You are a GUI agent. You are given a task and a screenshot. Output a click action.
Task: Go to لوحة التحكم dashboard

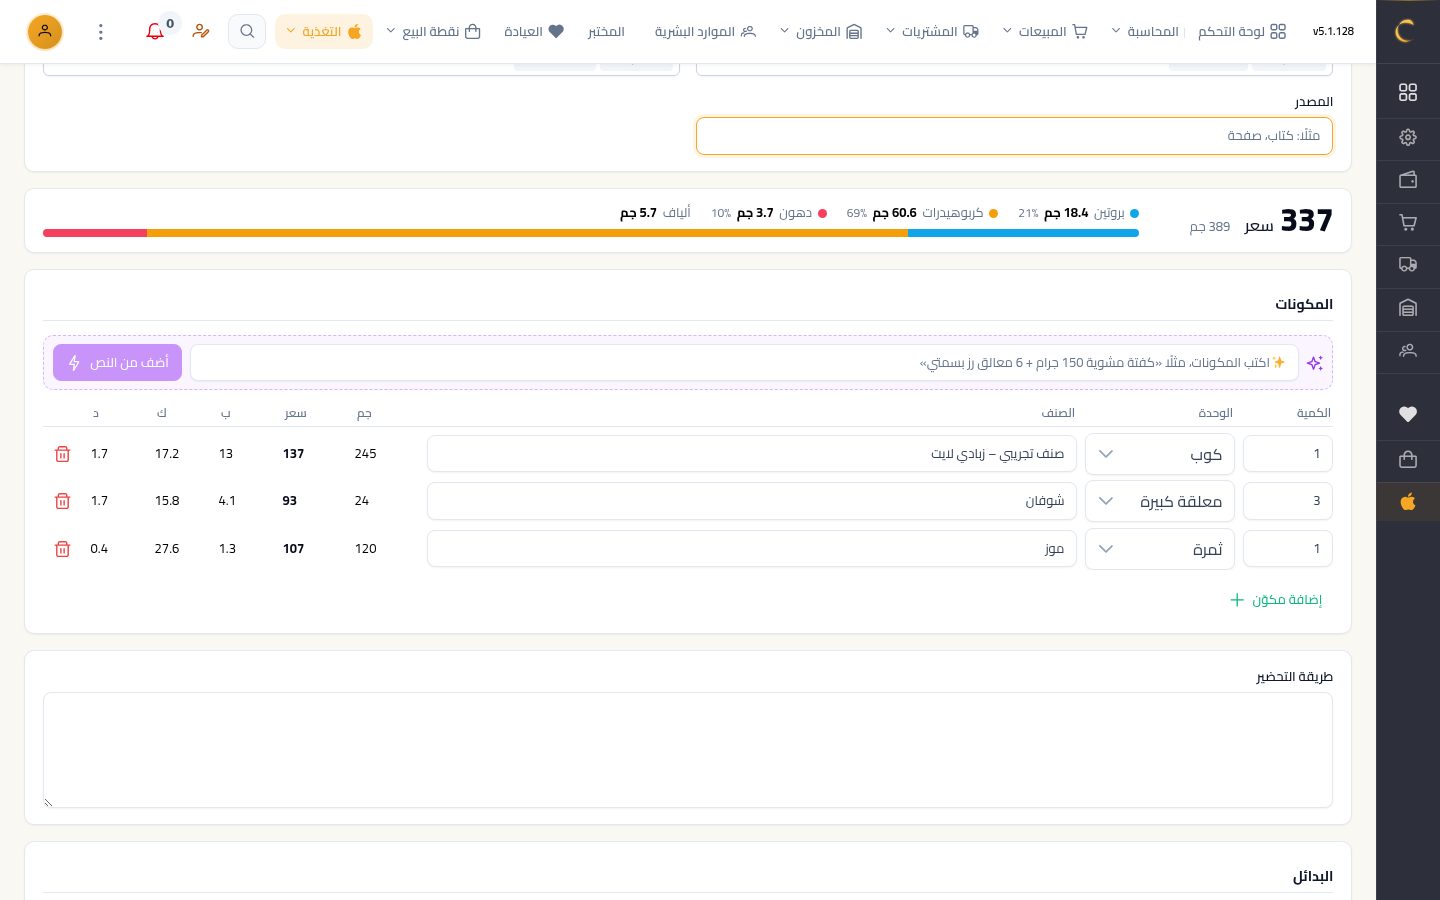1242,32
